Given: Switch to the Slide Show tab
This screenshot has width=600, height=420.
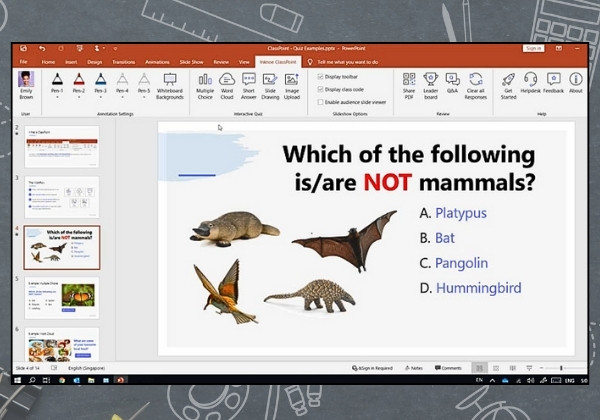Looking at the screenshot, I should [x=191, y=62].
